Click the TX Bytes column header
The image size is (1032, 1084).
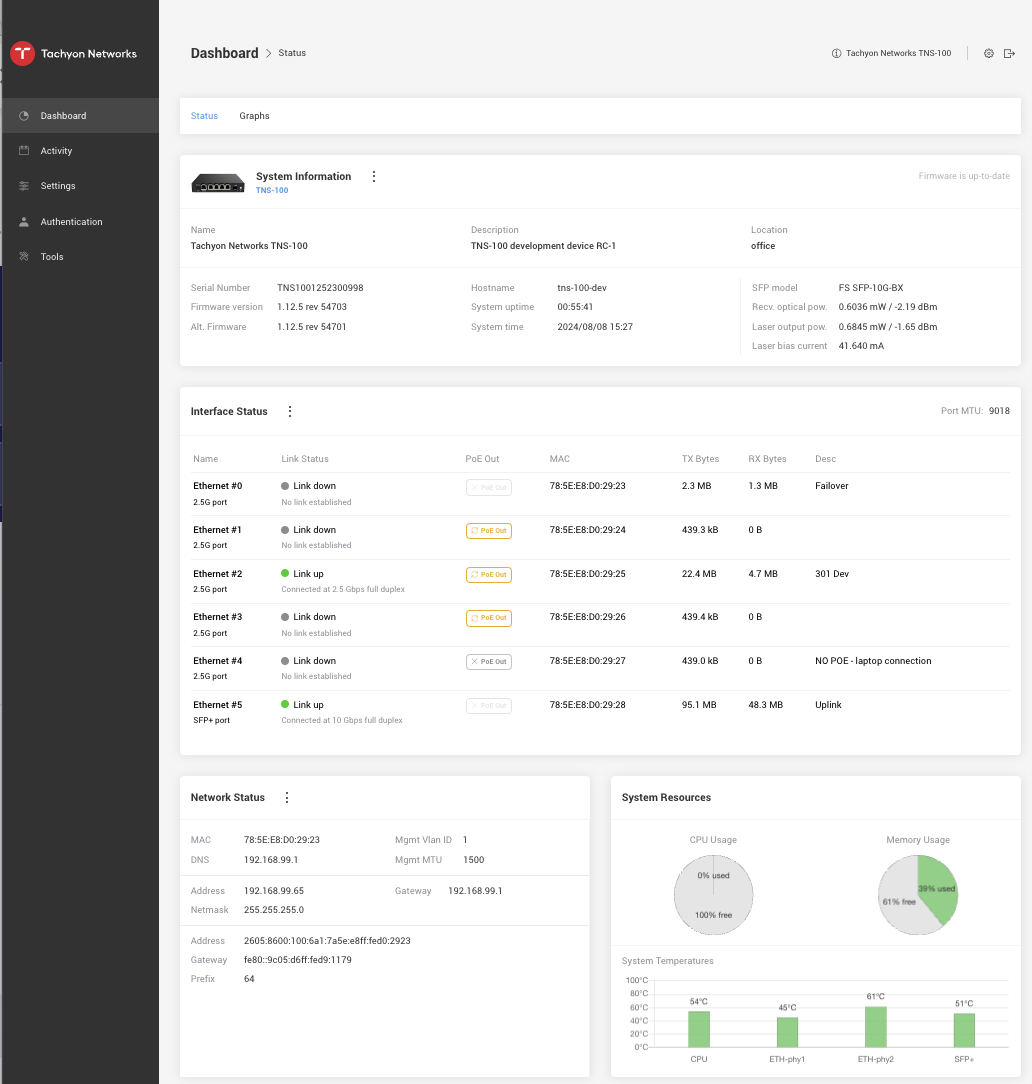[x=700, y=459]
